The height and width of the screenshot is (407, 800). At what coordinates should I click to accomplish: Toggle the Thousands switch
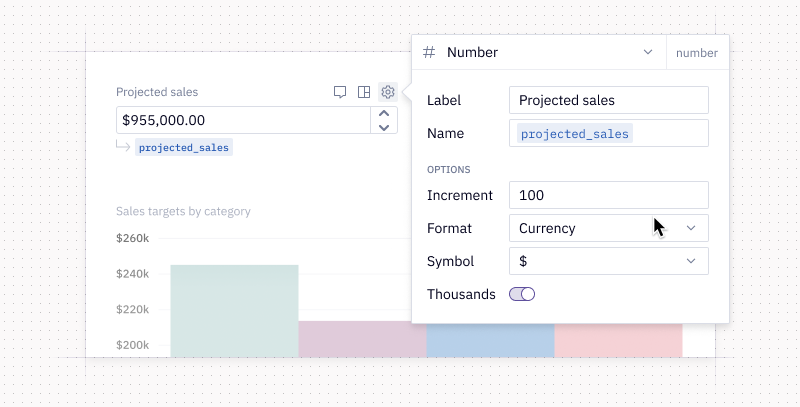tap(522, 294)
